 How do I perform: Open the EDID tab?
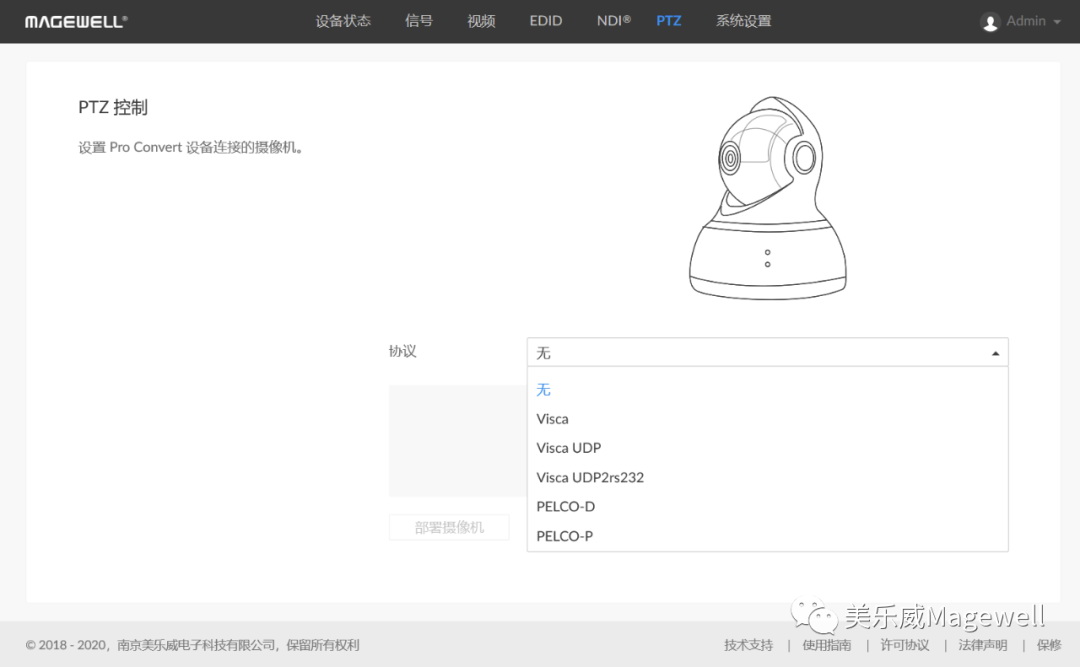click(546, 21)
